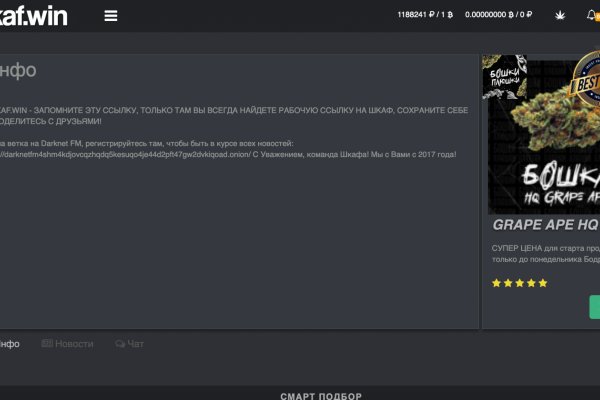Switch to the Чат tab

(x=135, y=344)
